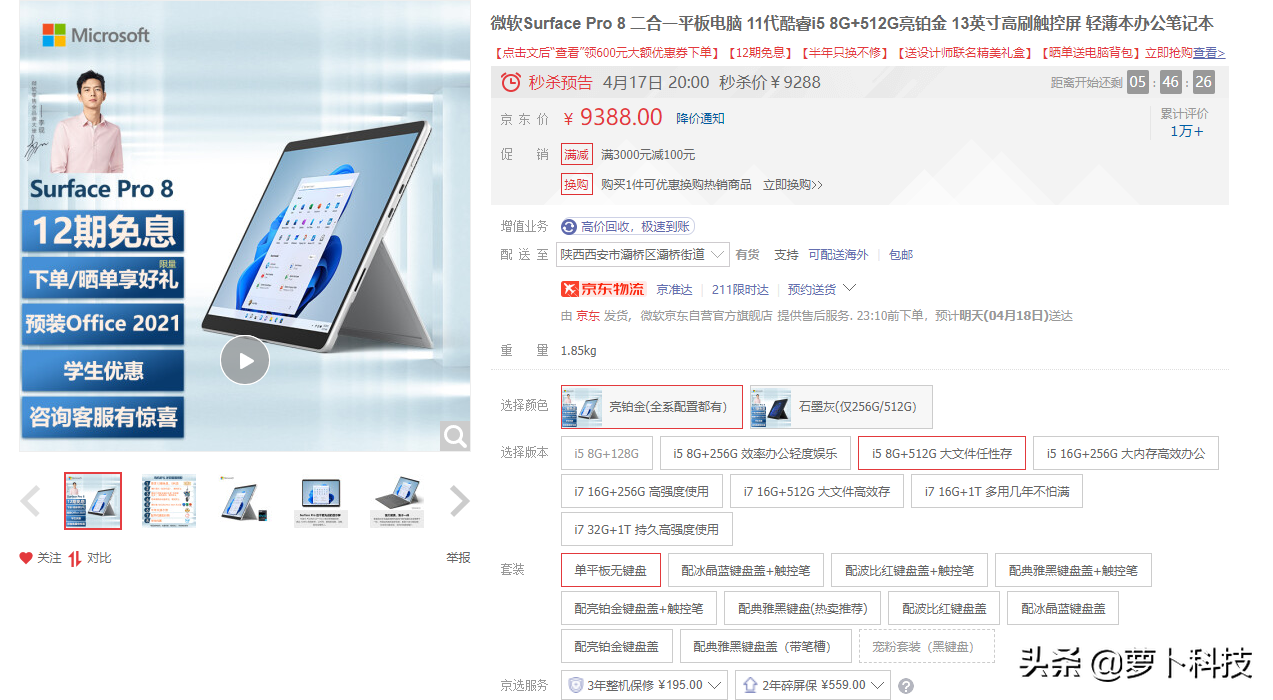This screenshot has width=1273, height=700.
Task: Expand the 预约送货 chevron
Action: [849, 287]
